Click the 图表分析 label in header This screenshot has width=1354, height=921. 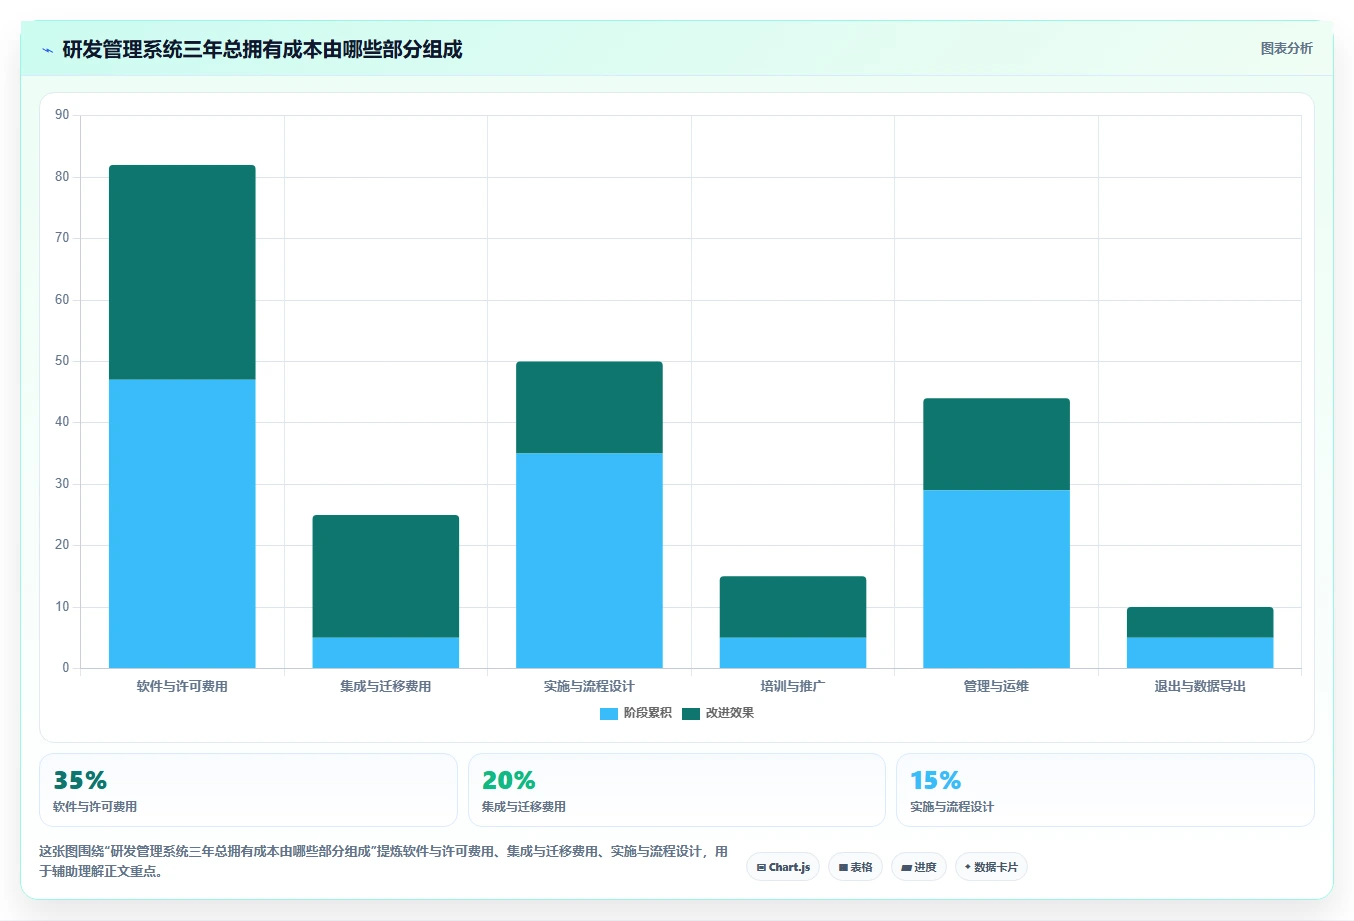(x=1286, y=48)
